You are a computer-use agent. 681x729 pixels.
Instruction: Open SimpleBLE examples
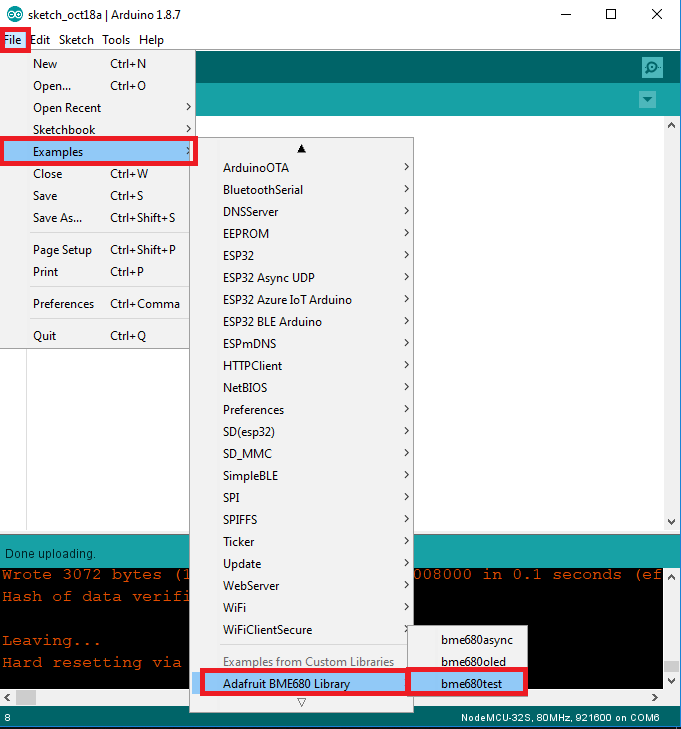tap(302, 476)
